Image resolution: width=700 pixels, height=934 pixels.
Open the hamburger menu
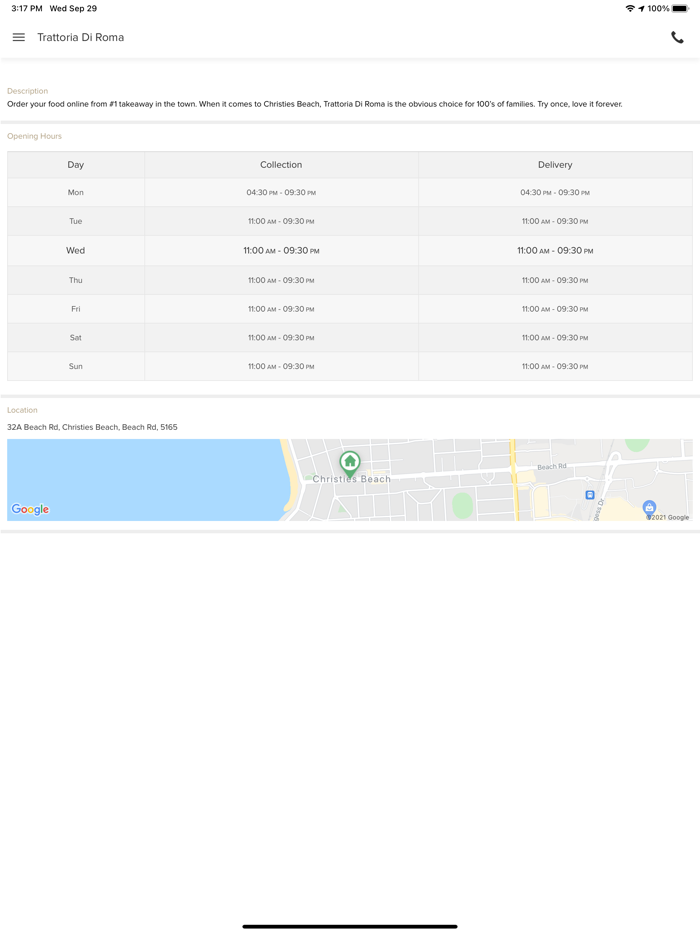19,37
